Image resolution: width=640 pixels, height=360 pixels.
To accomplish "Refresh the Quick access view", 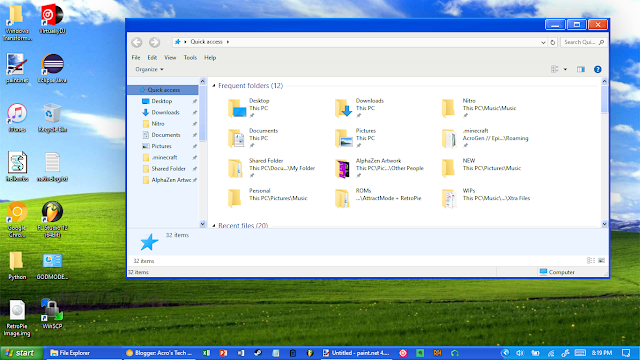I will [x=553, y=42].
